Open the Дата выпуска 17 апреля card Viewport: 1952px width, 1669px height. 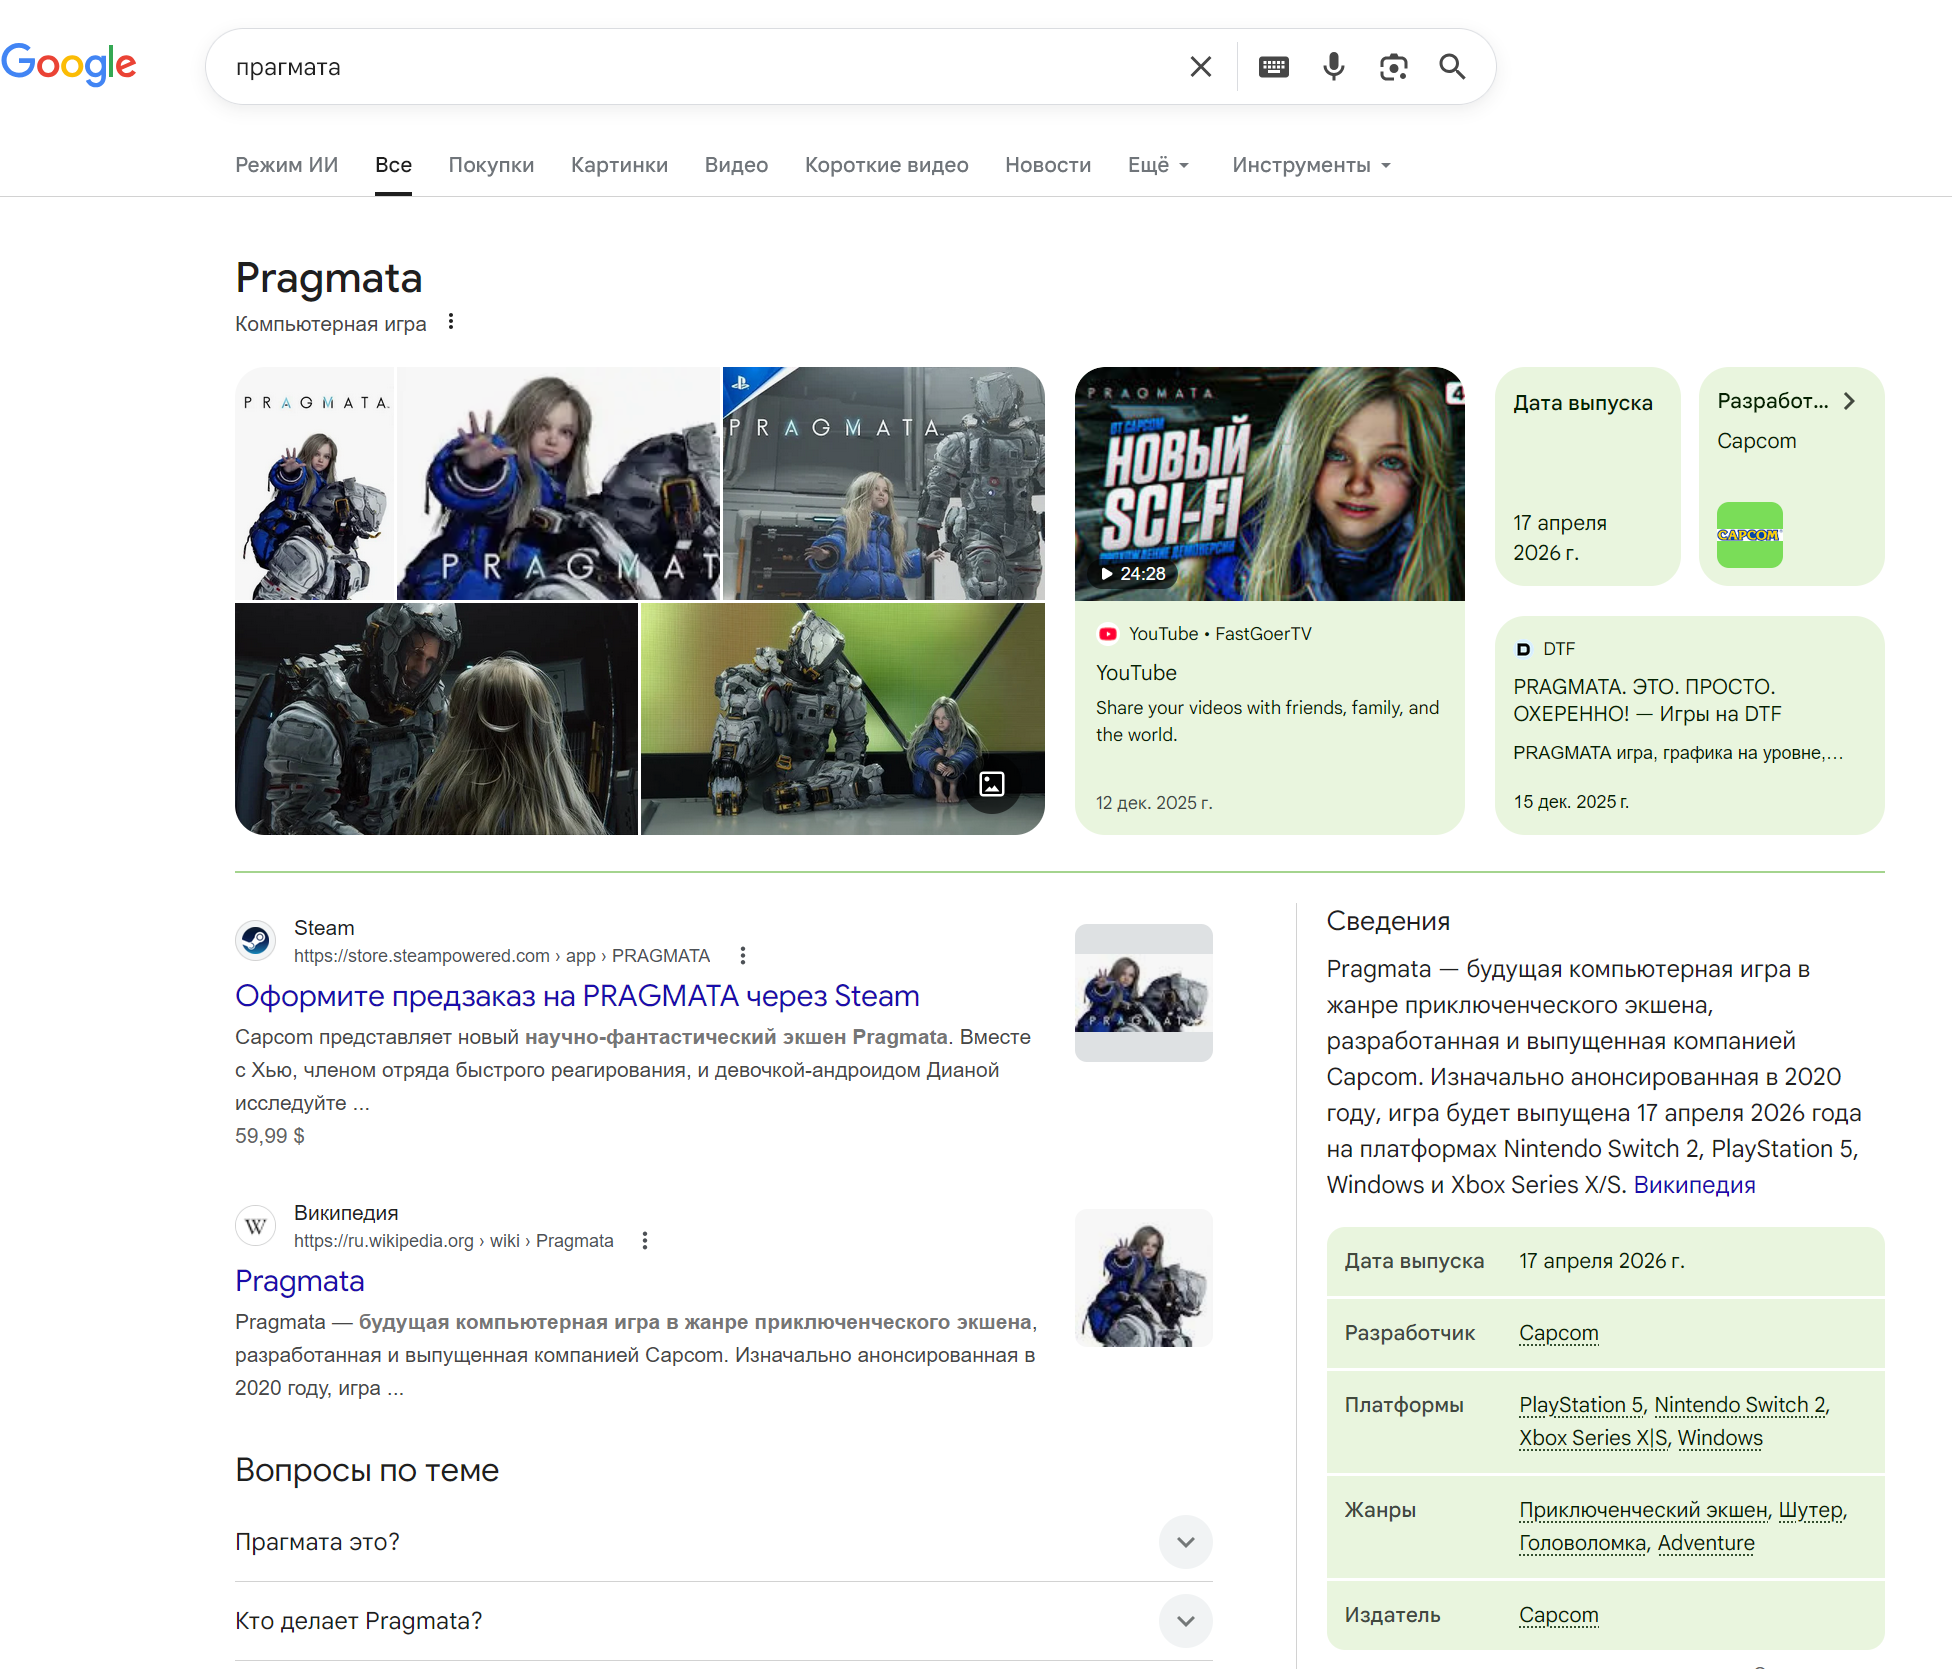click(1587, 476)
